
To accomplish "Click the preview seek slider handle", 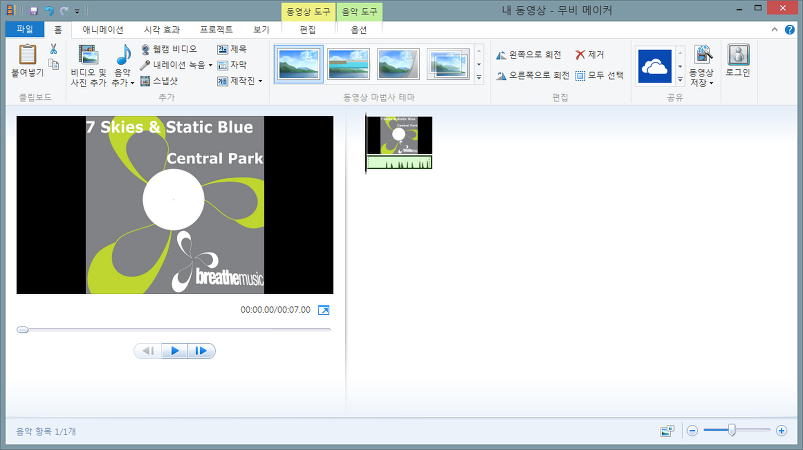I will (23, 330).
